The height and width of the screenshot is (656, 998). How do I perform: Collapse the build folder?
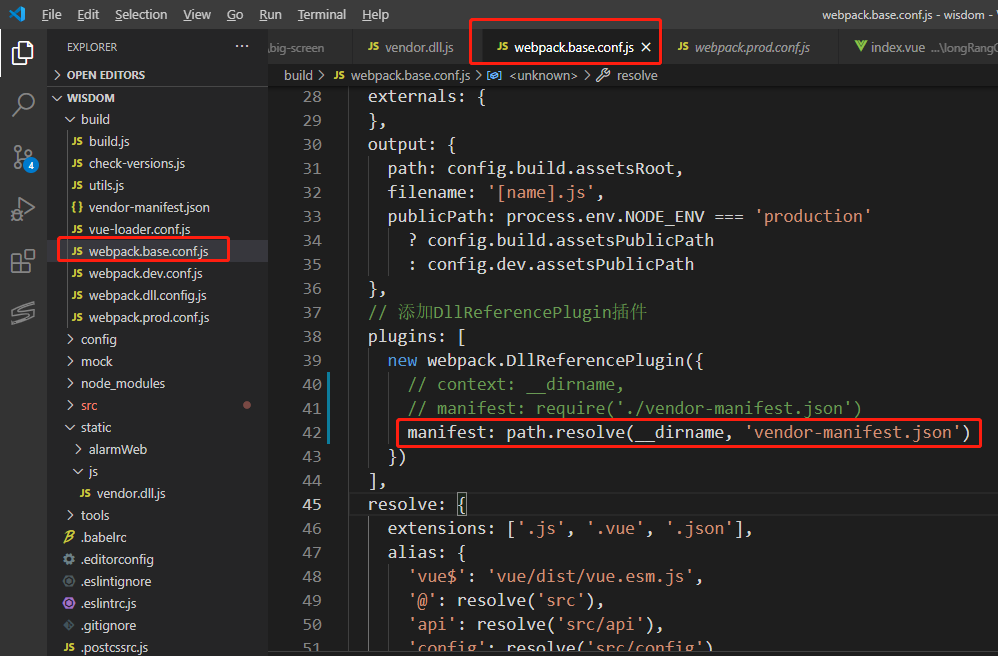click(157, 120)
